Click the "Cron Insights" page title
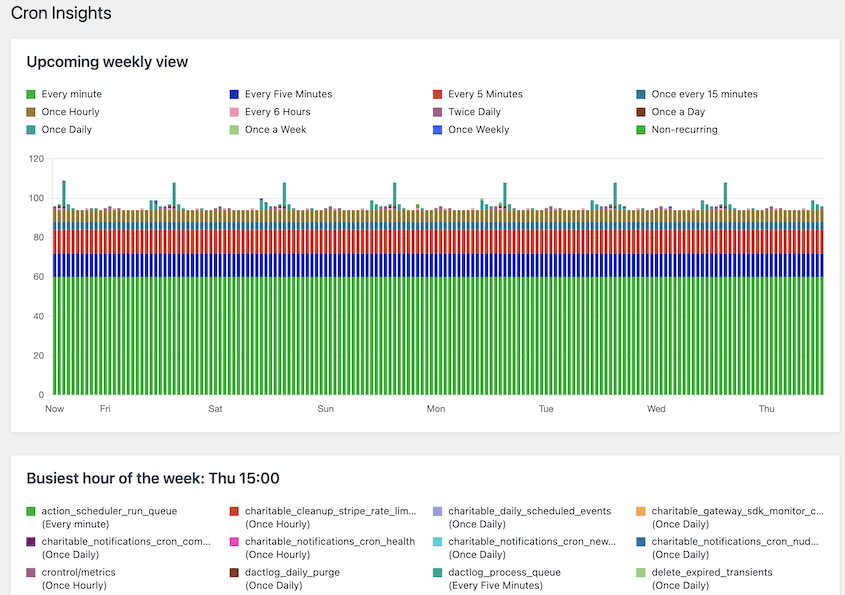 click(61, 13)
